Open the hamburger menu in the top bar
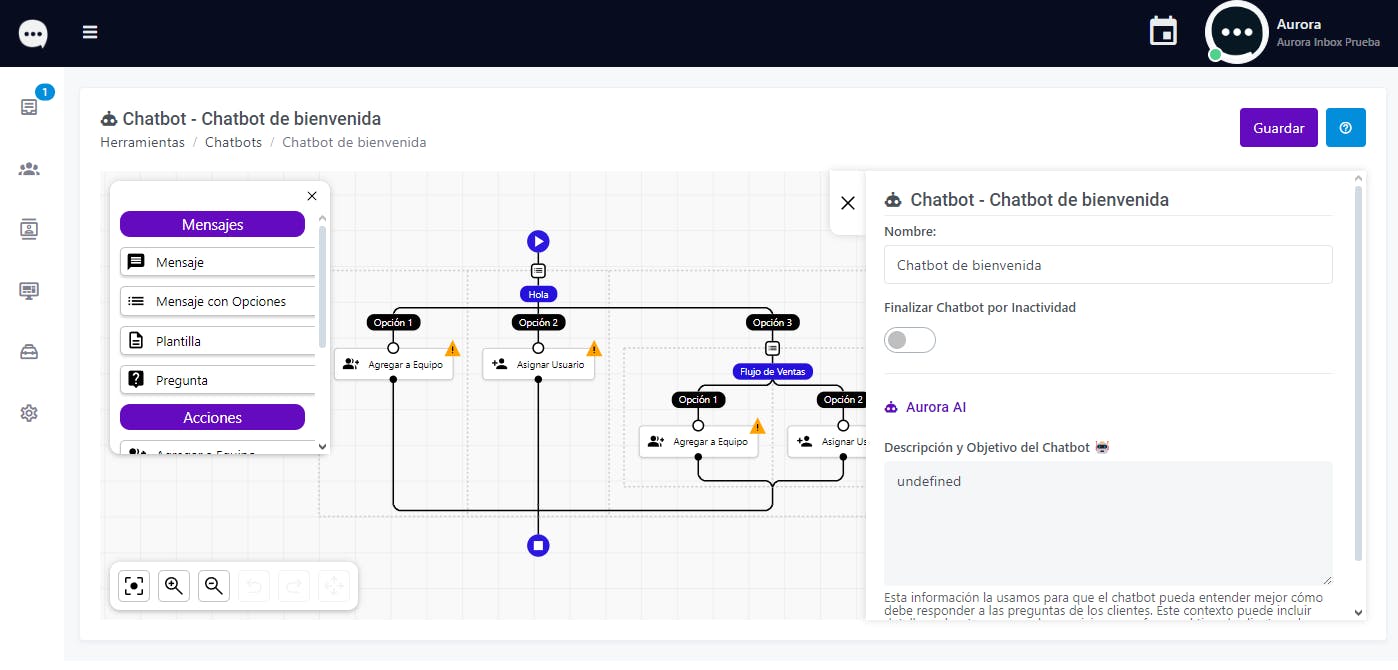The width and height of the screenshot is (1398, 670). pyautogui.click(x=90, y=32)
